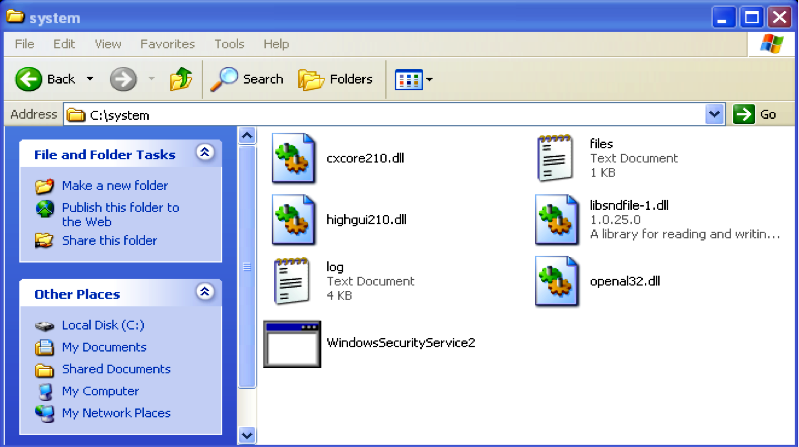Click Publish this folder to the Web
Image resolution: width=799 pixels, height=447 pixels.
120,215
